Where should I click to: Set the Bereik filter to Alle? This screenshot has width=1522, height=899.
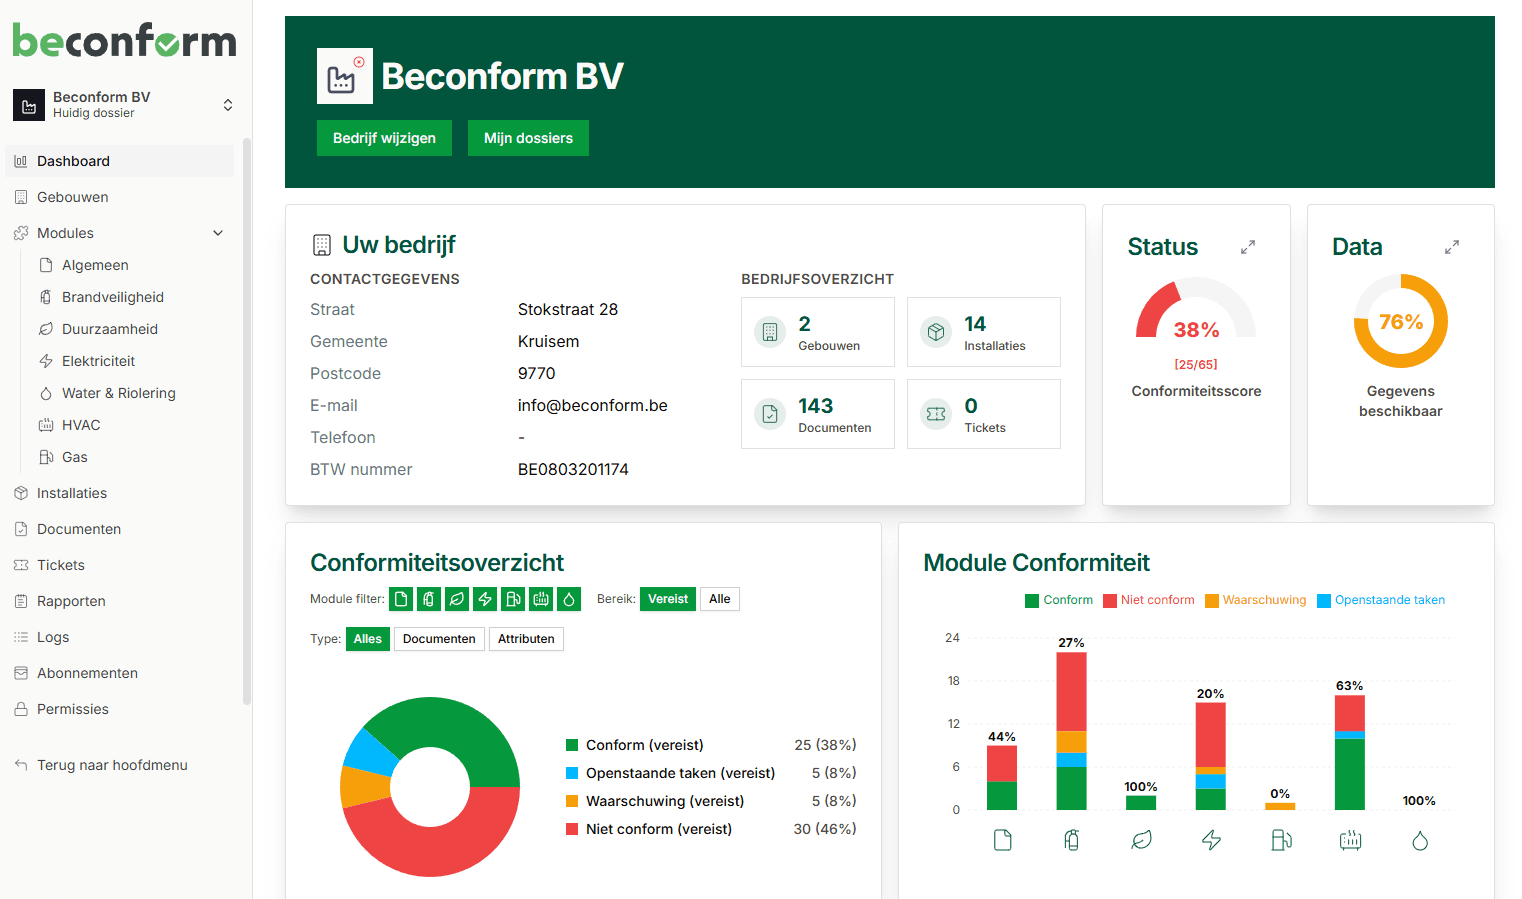point(719,599)
